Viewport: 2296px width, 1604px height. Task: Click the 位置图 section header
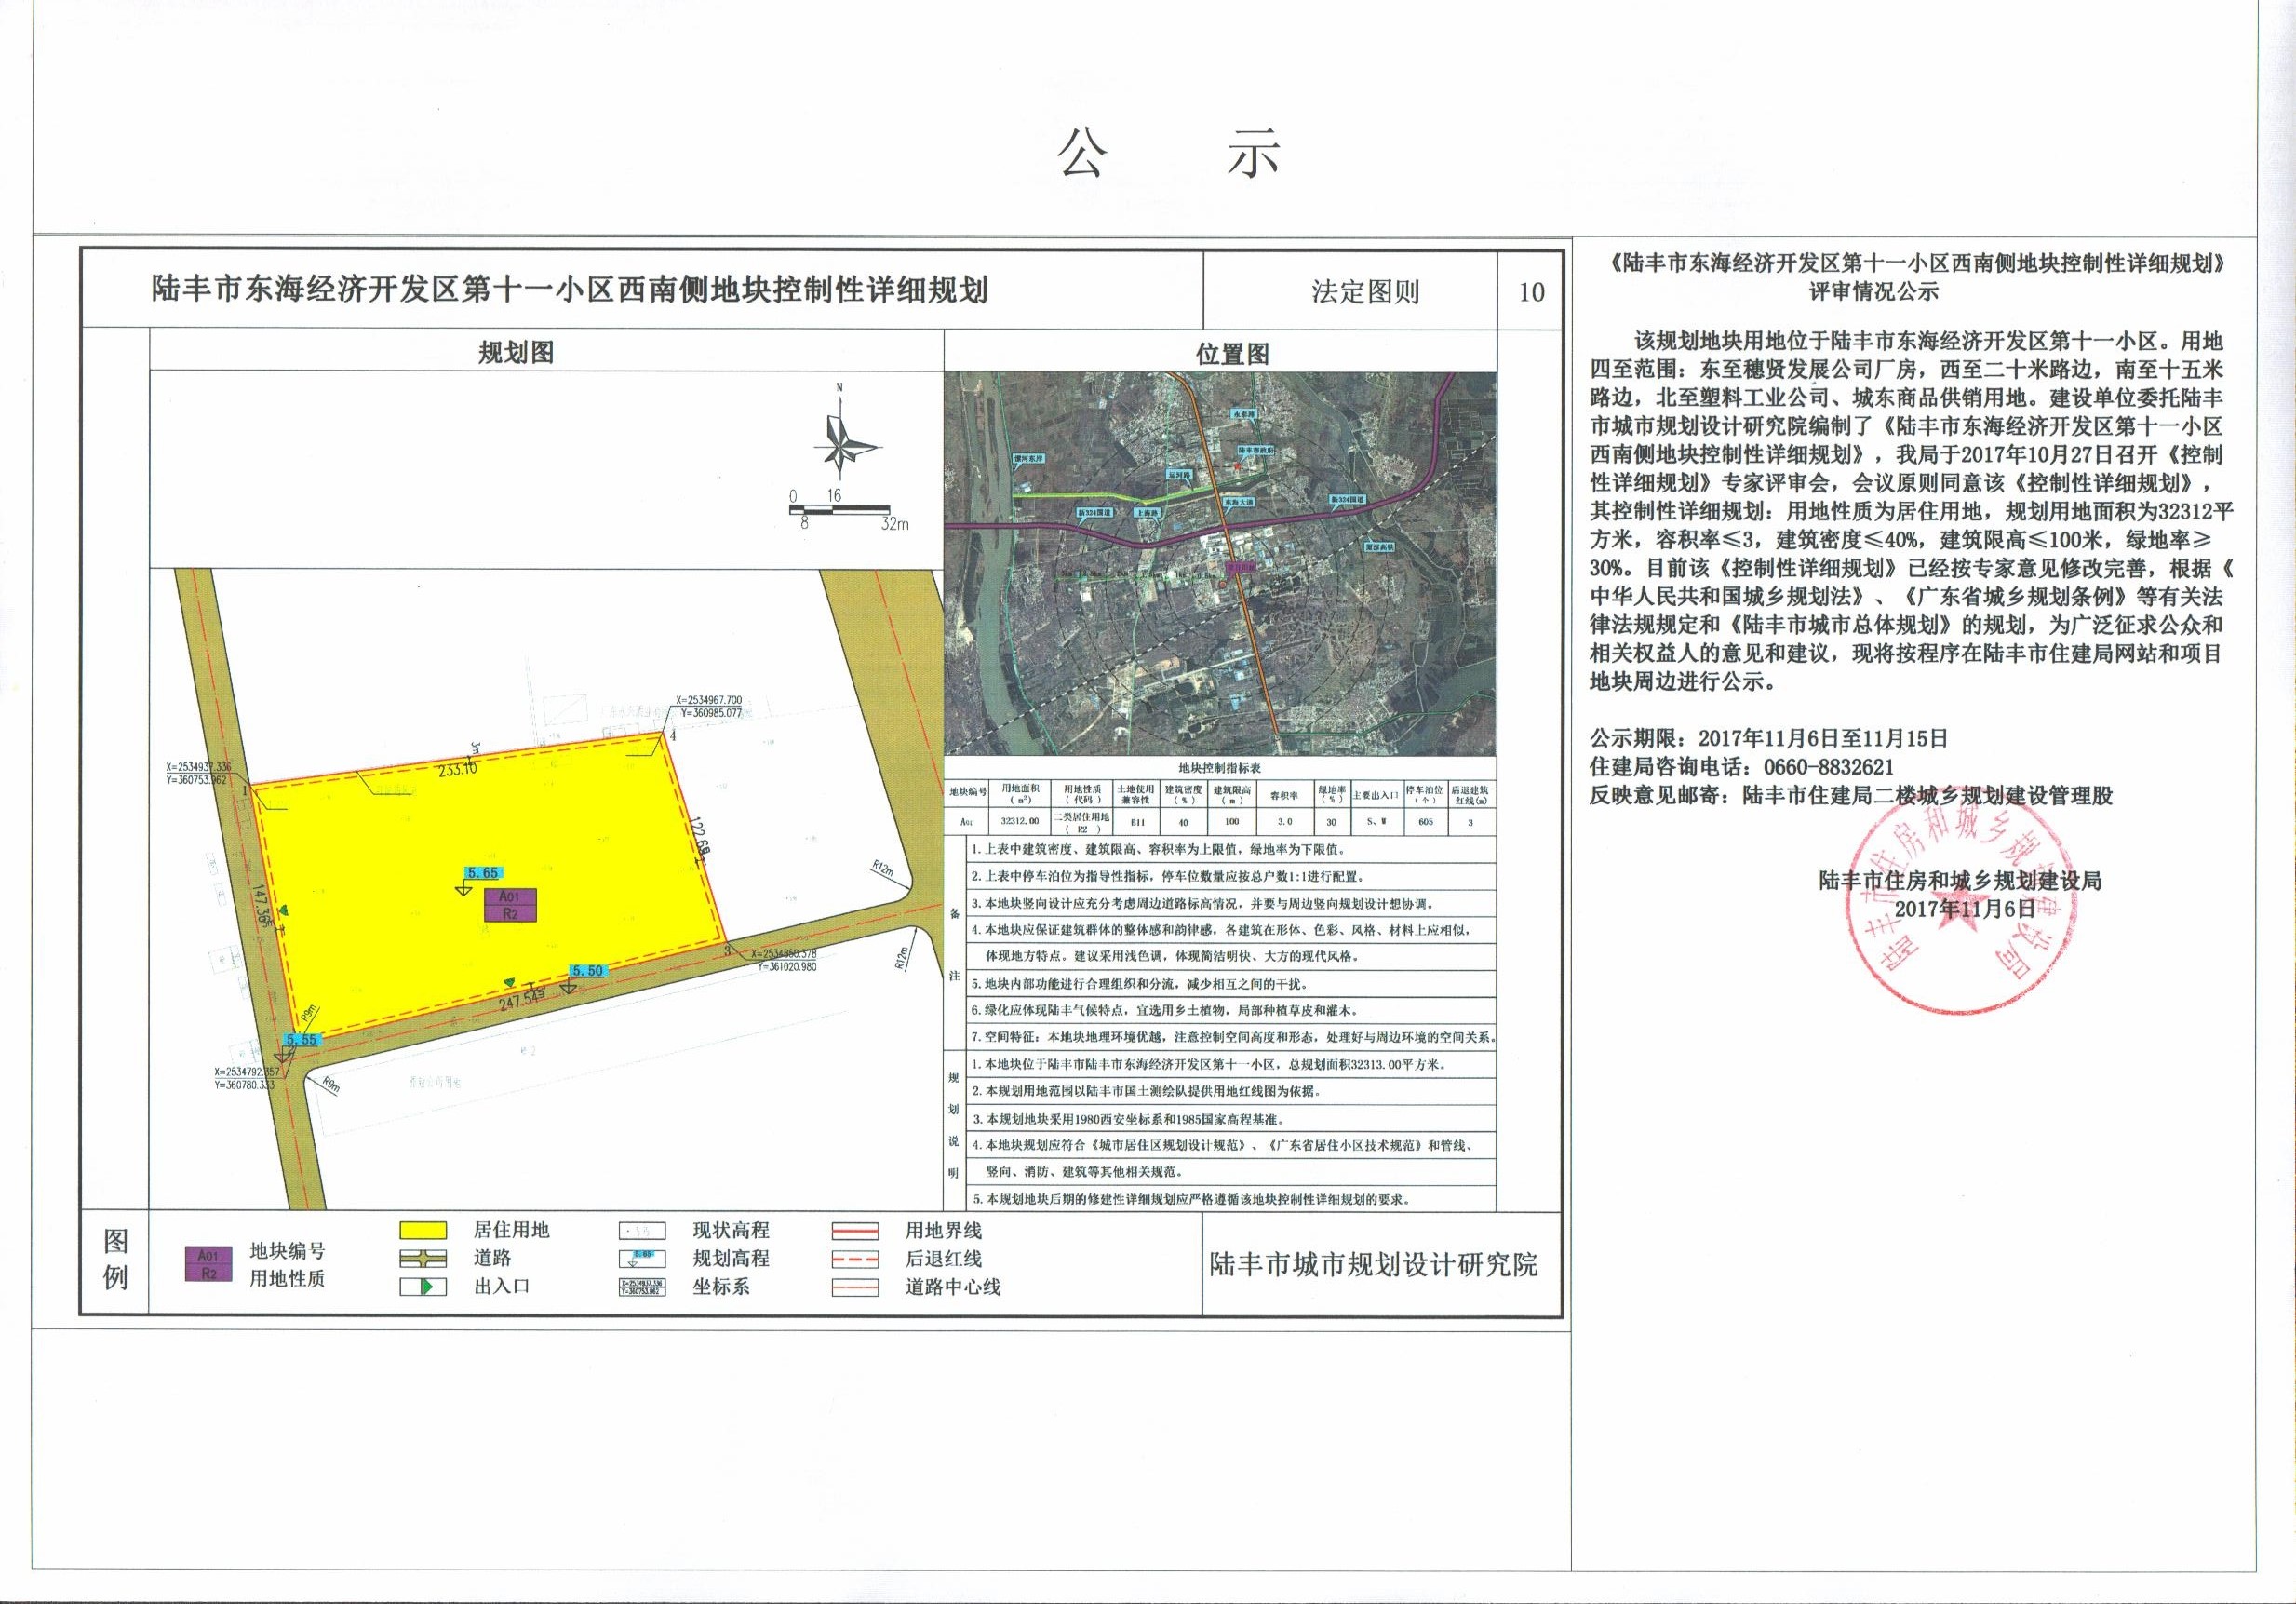(x=1233, y=354)
